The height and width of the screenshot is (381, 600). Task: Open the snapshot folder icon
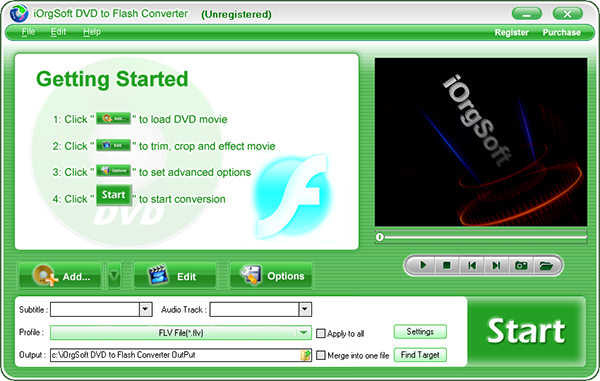click(546, 265)
